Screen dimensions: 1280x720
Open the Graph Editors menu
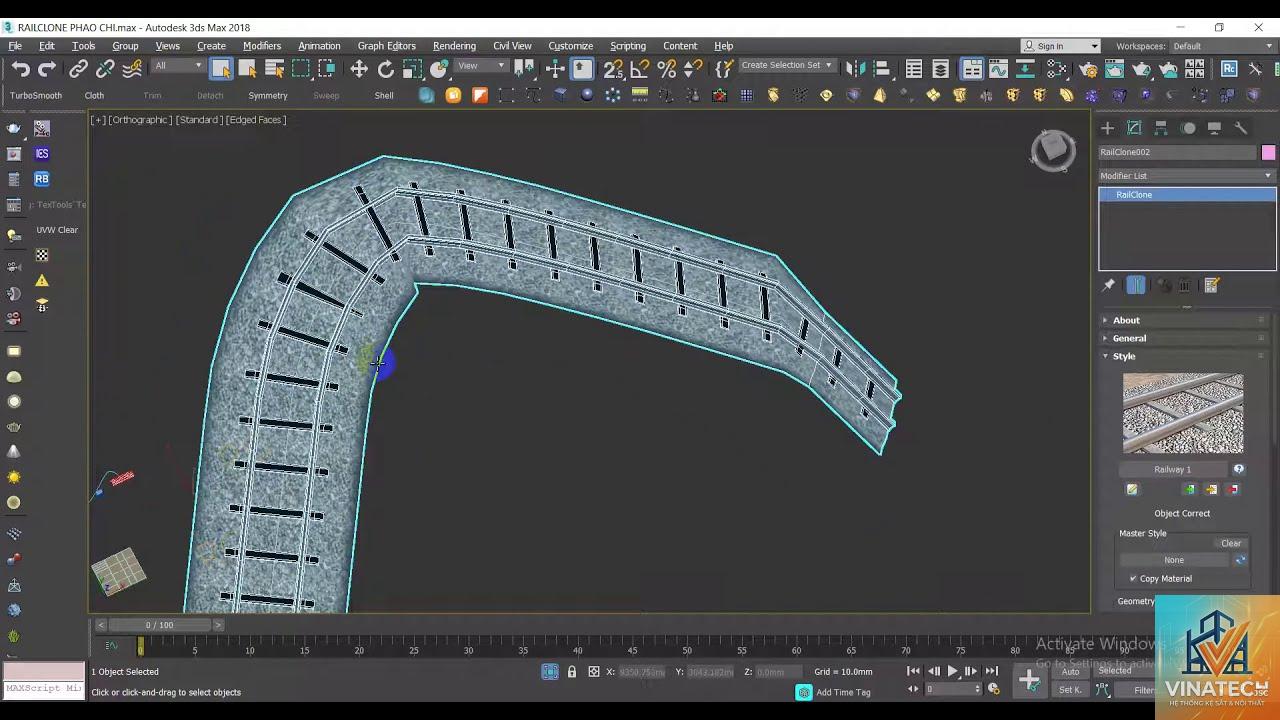tap(386, 46)
